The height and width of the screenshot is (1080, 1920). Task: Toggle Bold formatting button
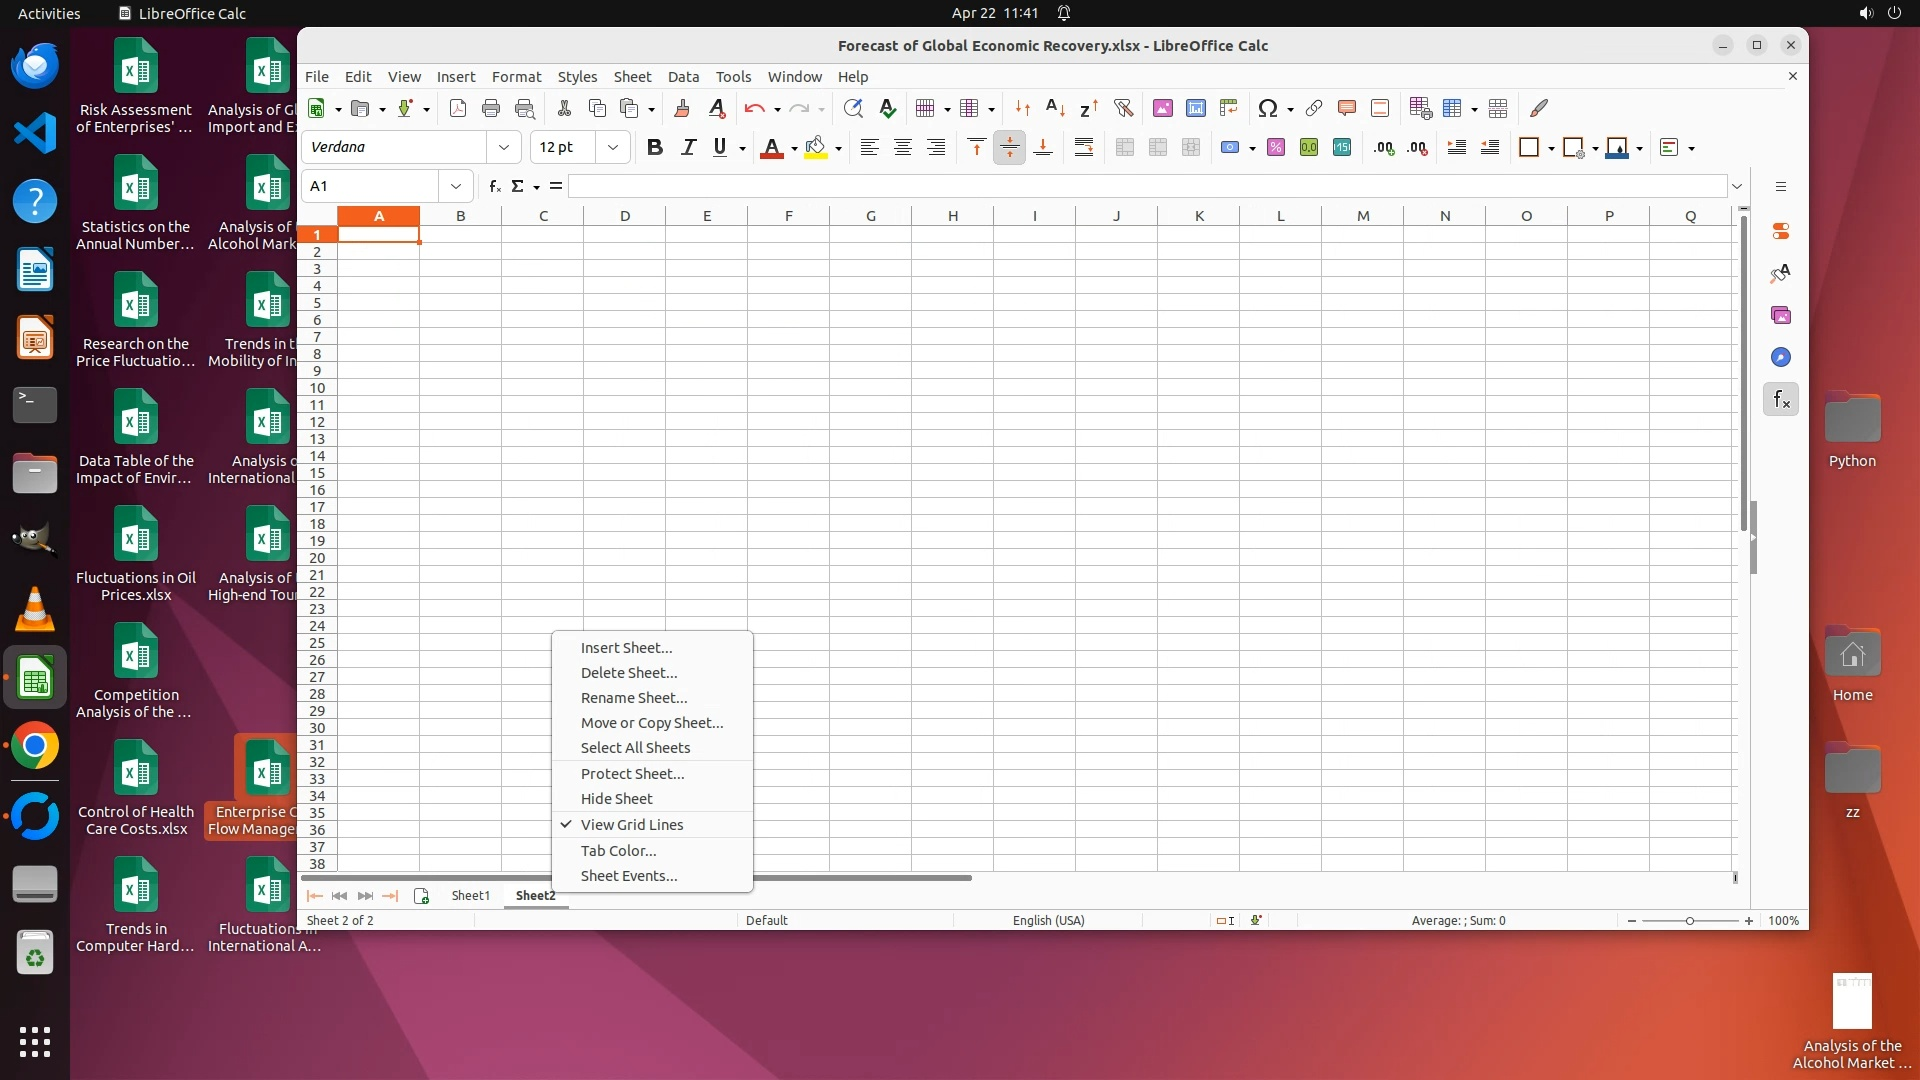tap(655, 148)
